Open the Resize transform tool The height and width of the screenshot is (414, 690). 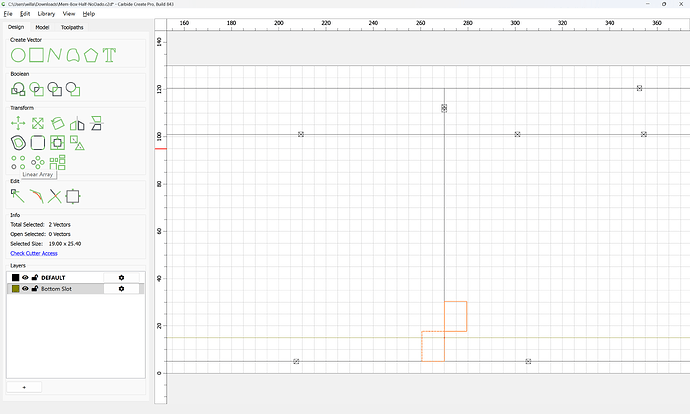38,123
